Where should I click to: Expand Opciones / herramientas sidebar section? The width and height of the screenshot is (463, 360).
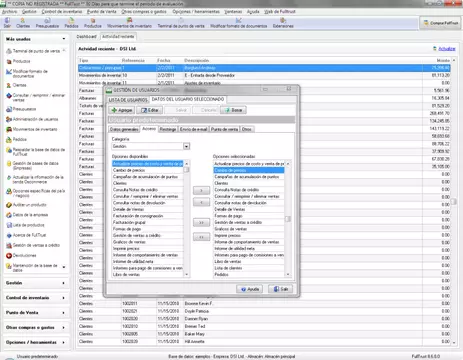click(63, 342)
